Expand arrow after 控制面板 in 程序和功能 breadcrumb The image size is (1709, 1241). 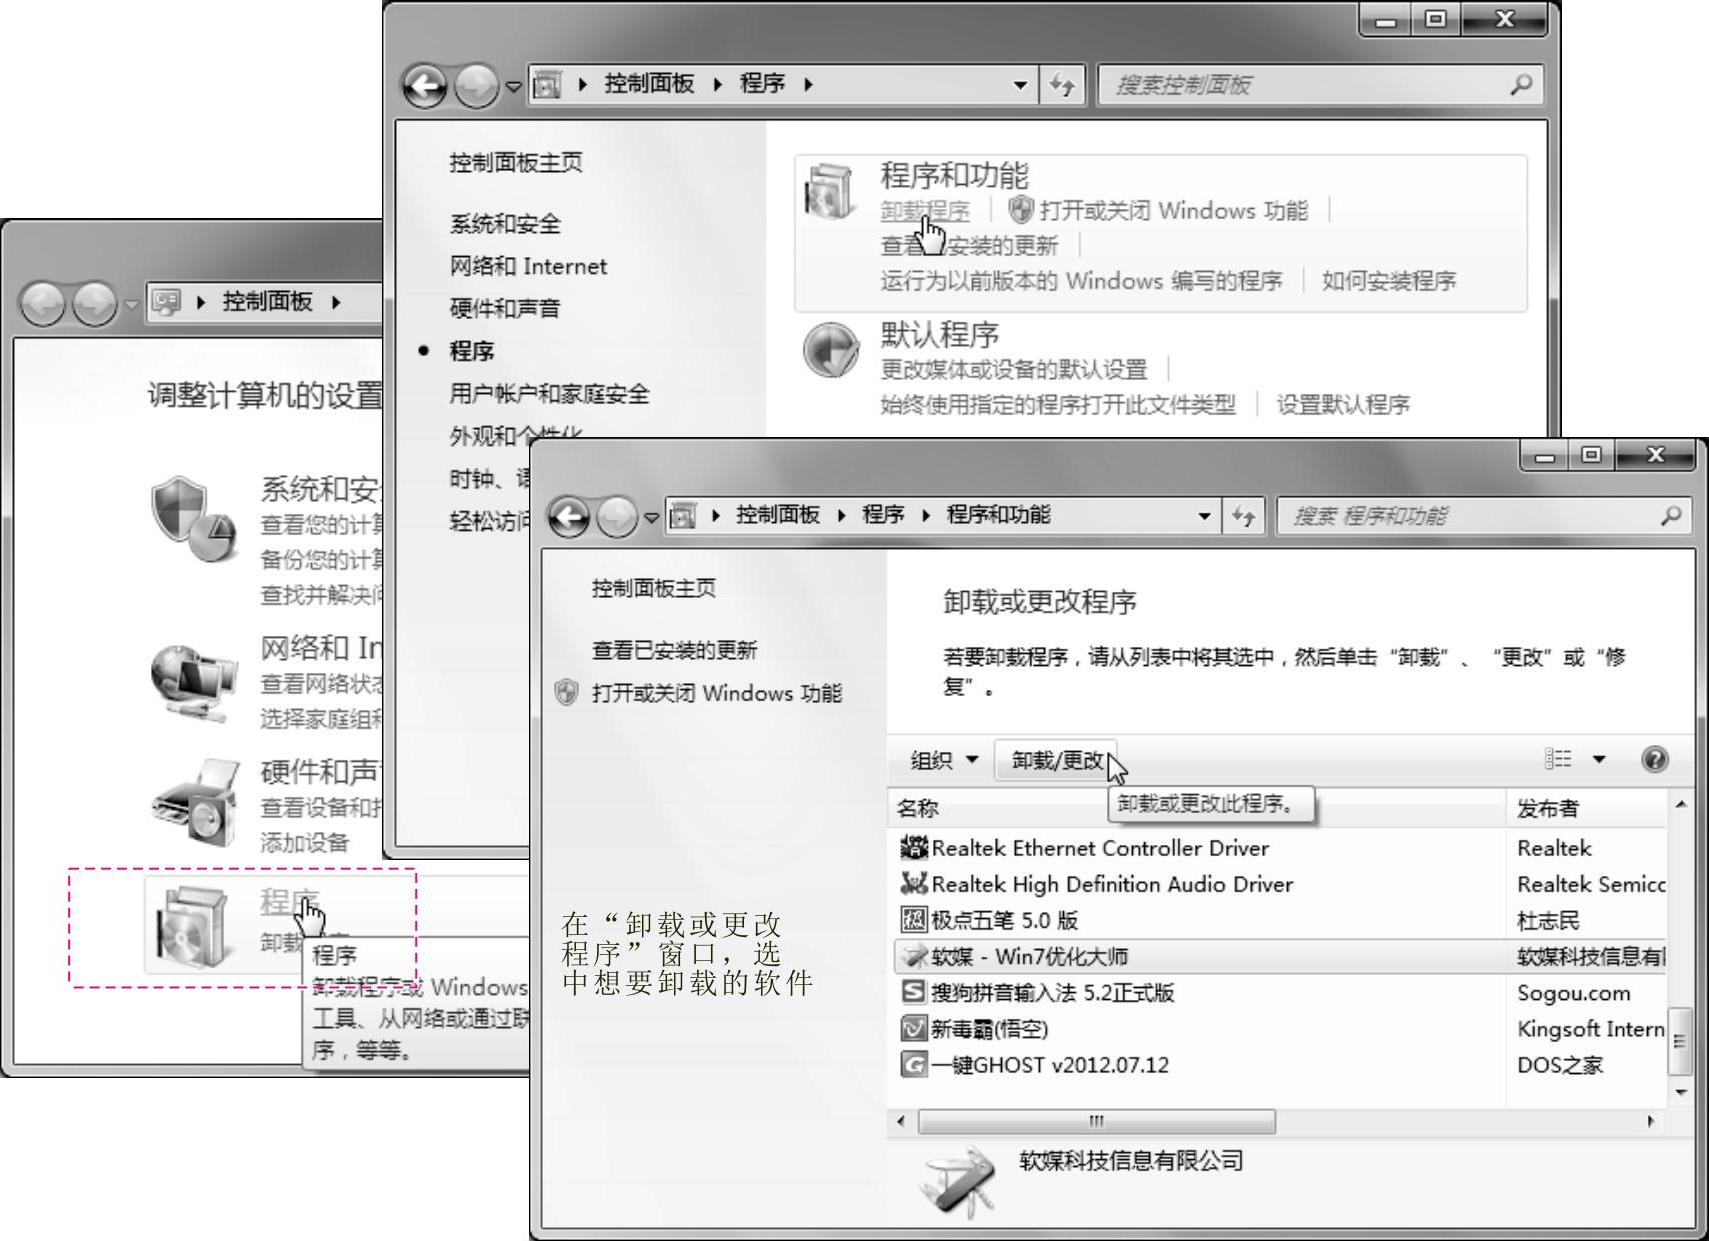(x=841, y=515)
